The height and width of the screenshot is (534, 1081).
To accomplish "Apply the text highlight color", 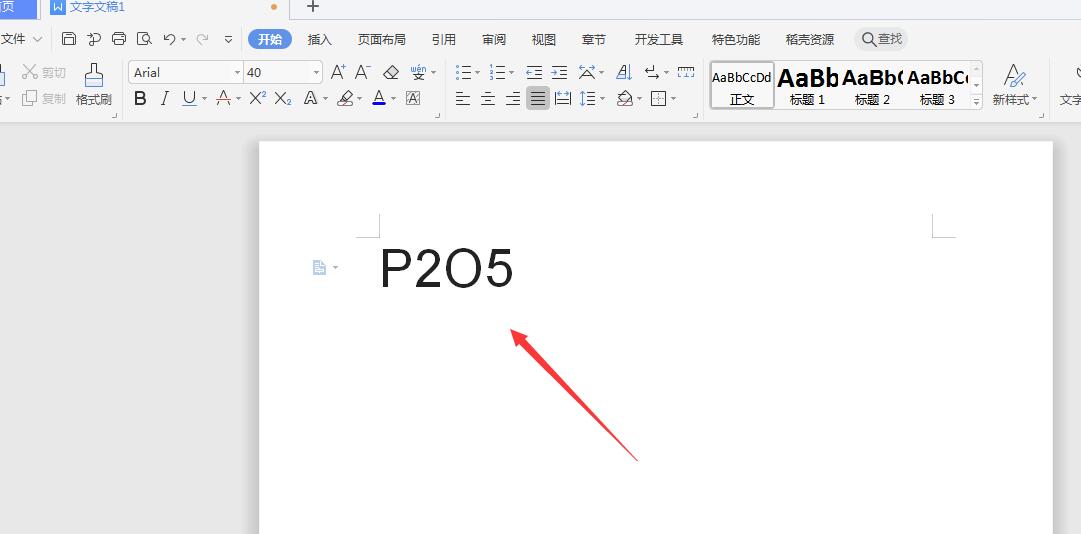I will tap(345, 99).
